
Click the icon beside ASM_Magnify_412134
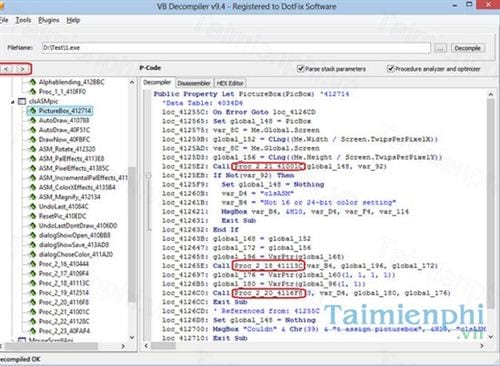32,197
